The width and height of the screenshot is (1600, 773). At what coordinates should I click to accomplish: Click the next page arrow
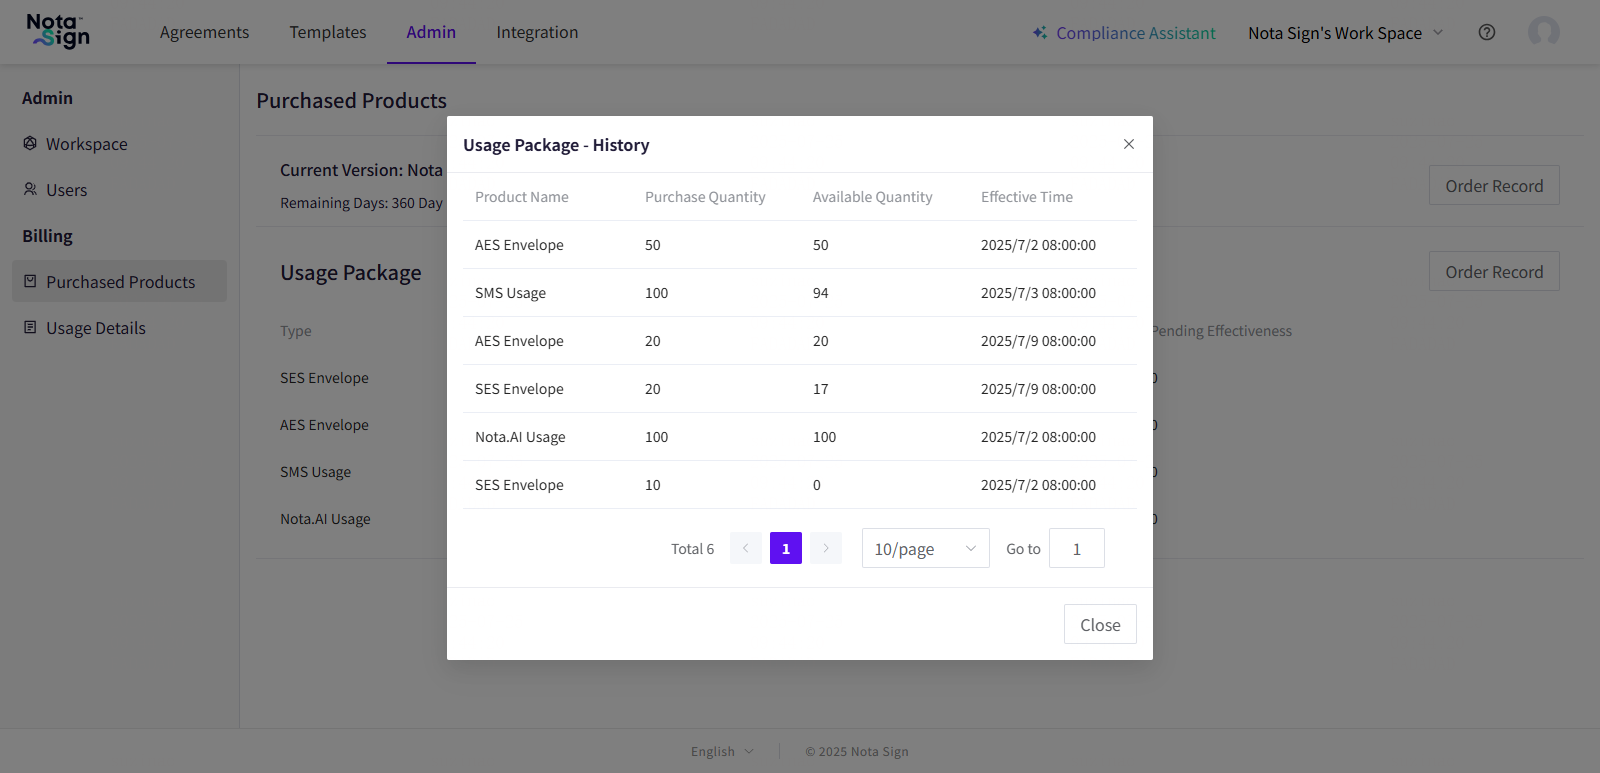[x=826, y=548]
